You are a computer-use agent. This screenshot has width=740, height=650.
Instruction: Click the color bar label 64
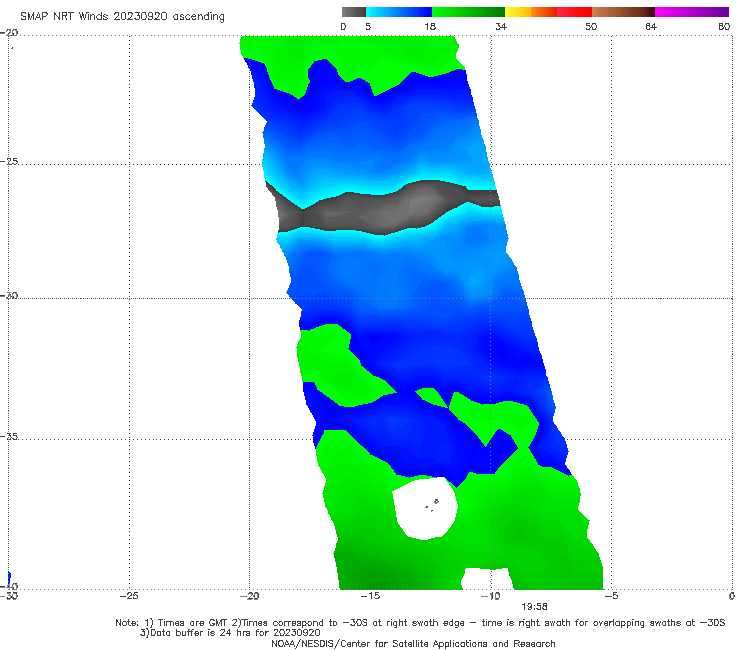pyautogui.click(x=651, y=27)
